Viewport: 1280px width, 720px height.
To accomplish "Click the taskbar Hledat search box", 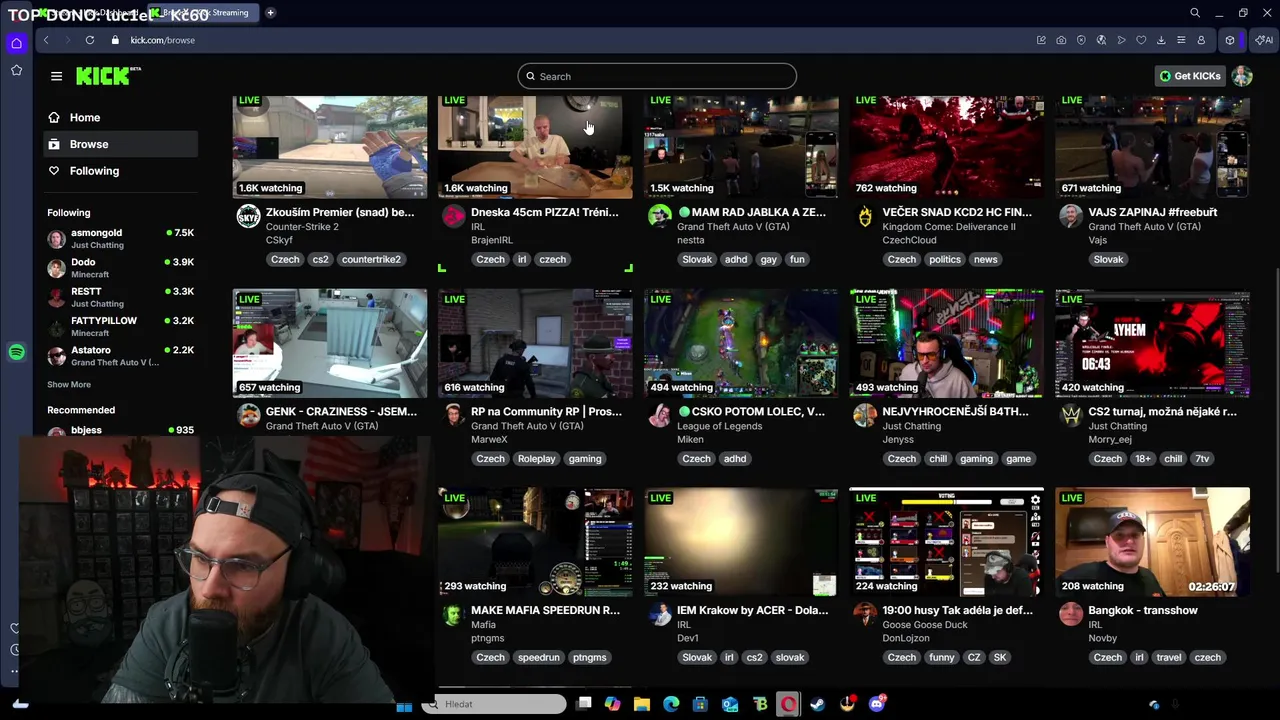I will (494, 704).
